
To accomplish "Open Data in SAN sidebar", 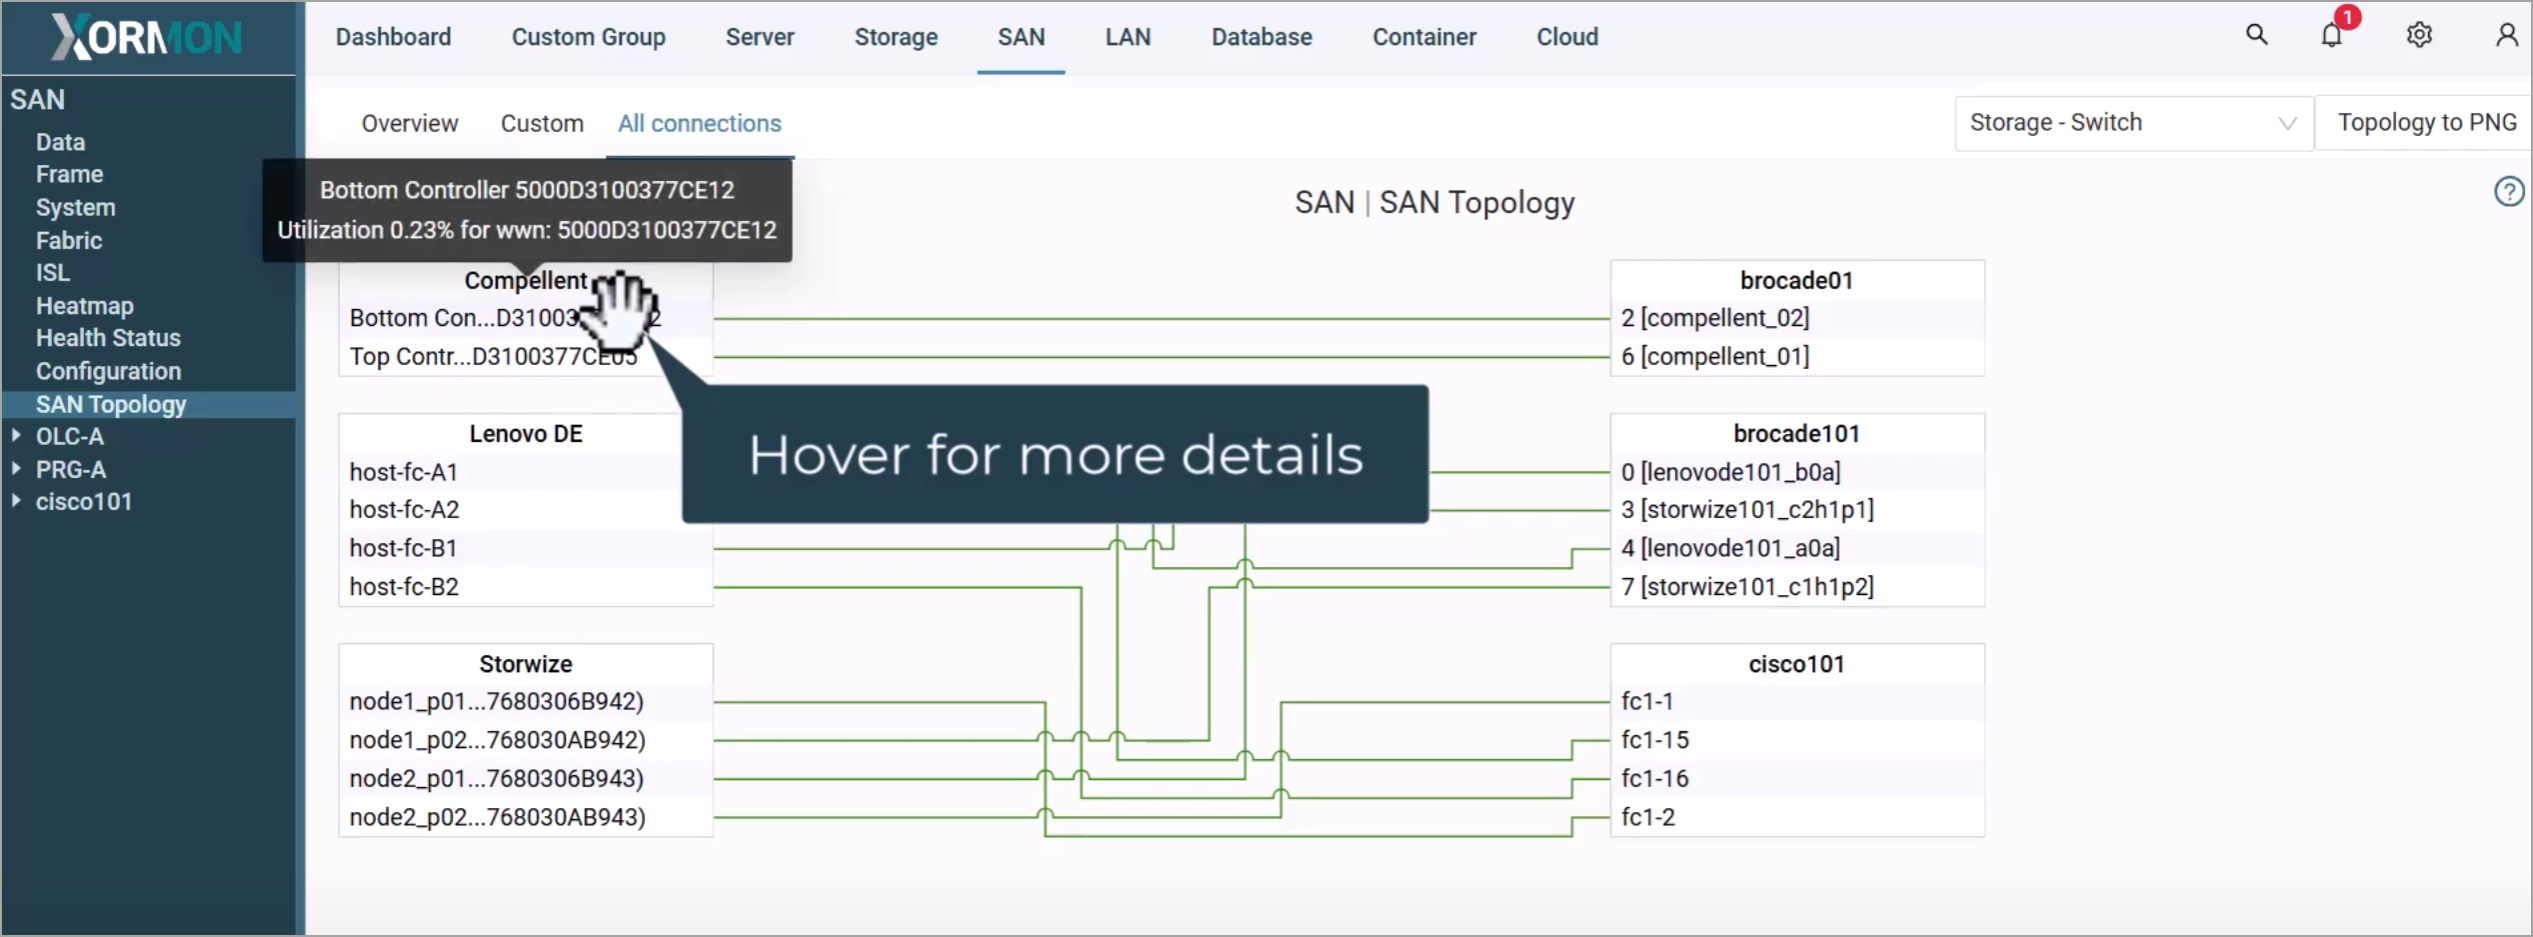I will 60,142.
